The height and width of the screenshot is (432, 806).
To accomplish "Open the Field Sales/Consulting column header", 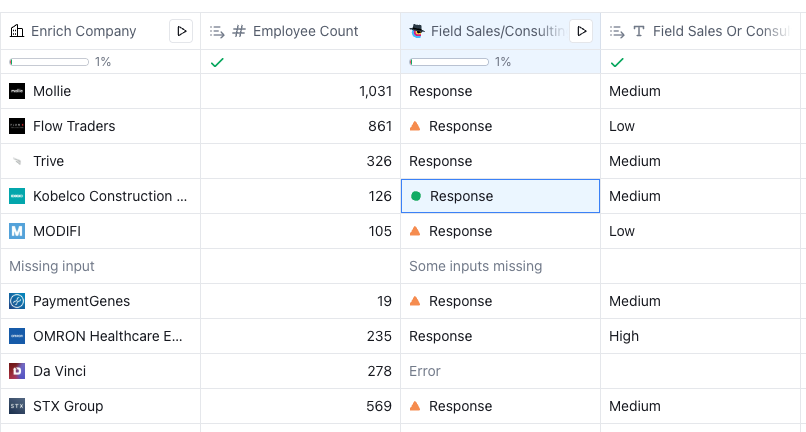I will click(x=498, y=31).
